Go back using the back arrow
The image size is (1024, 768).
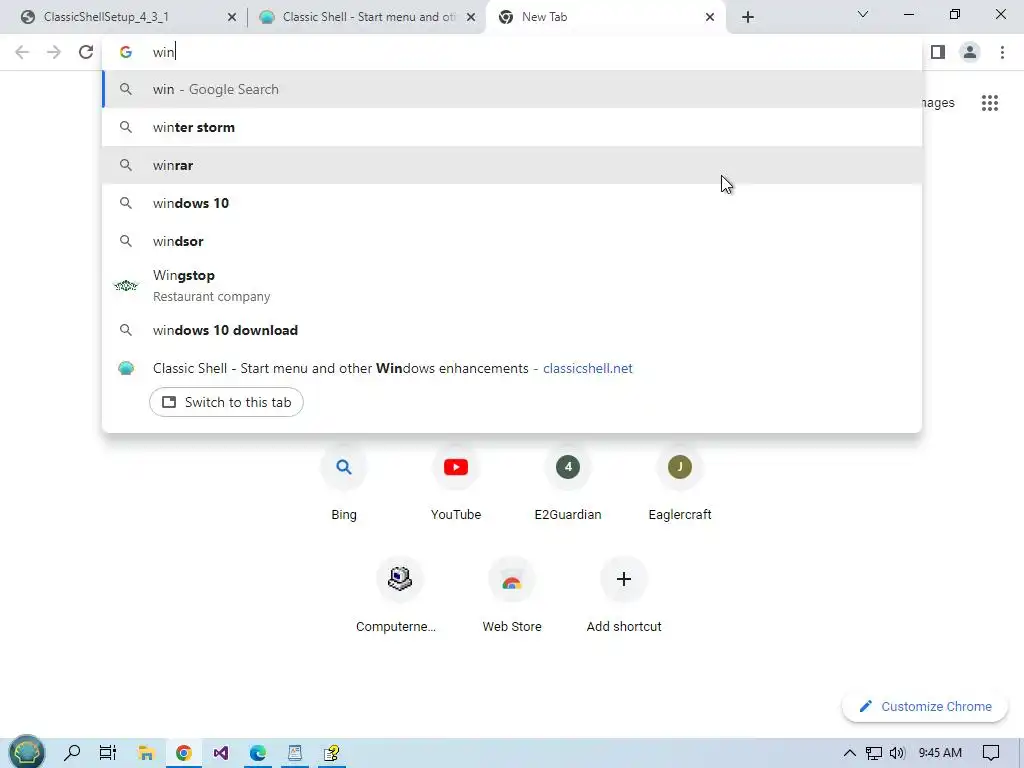(x=22, y=52)
